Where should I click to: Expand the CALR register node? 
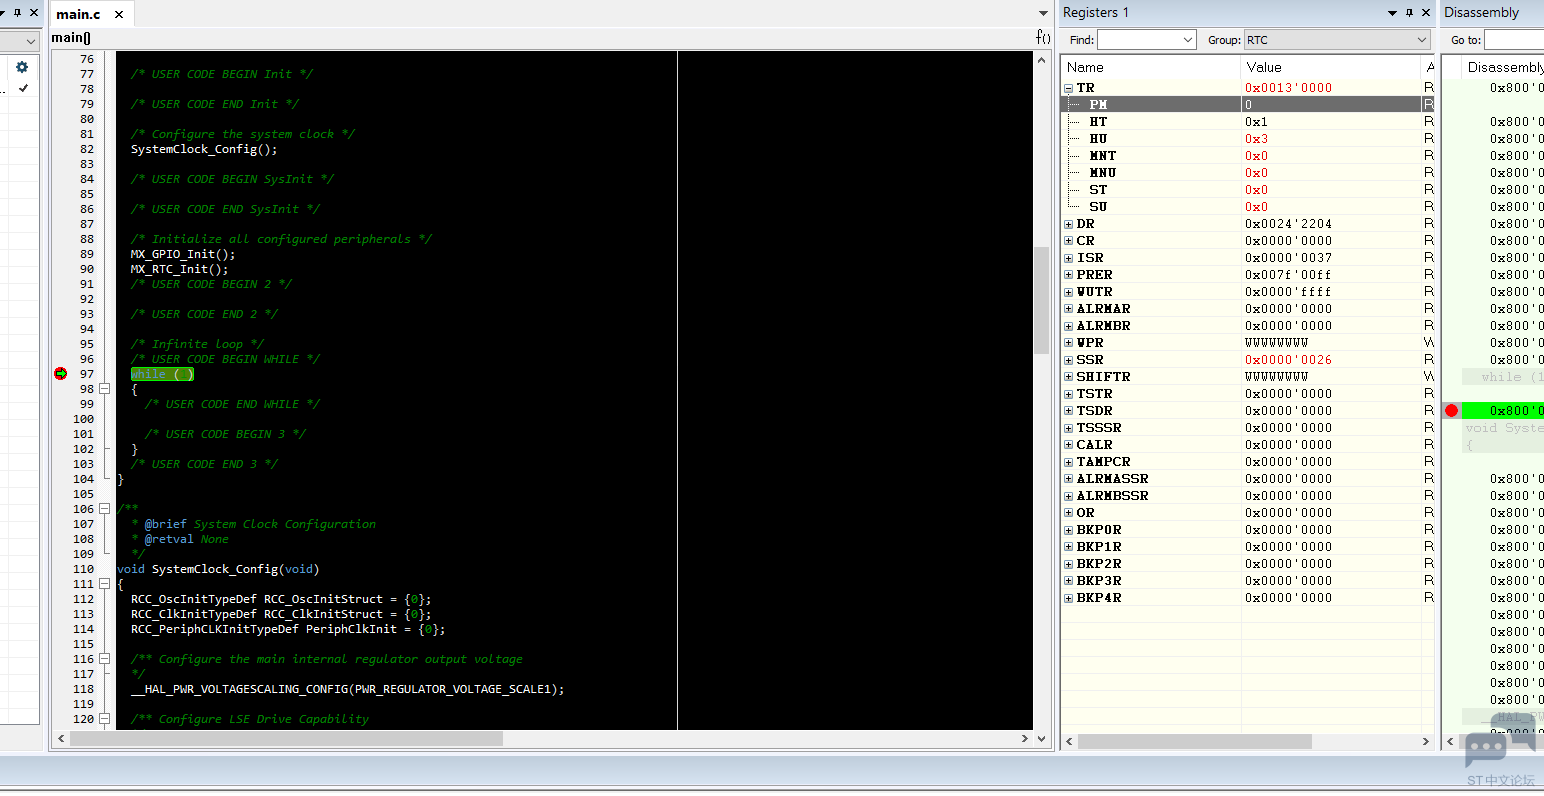click(x=1068, y=445)
